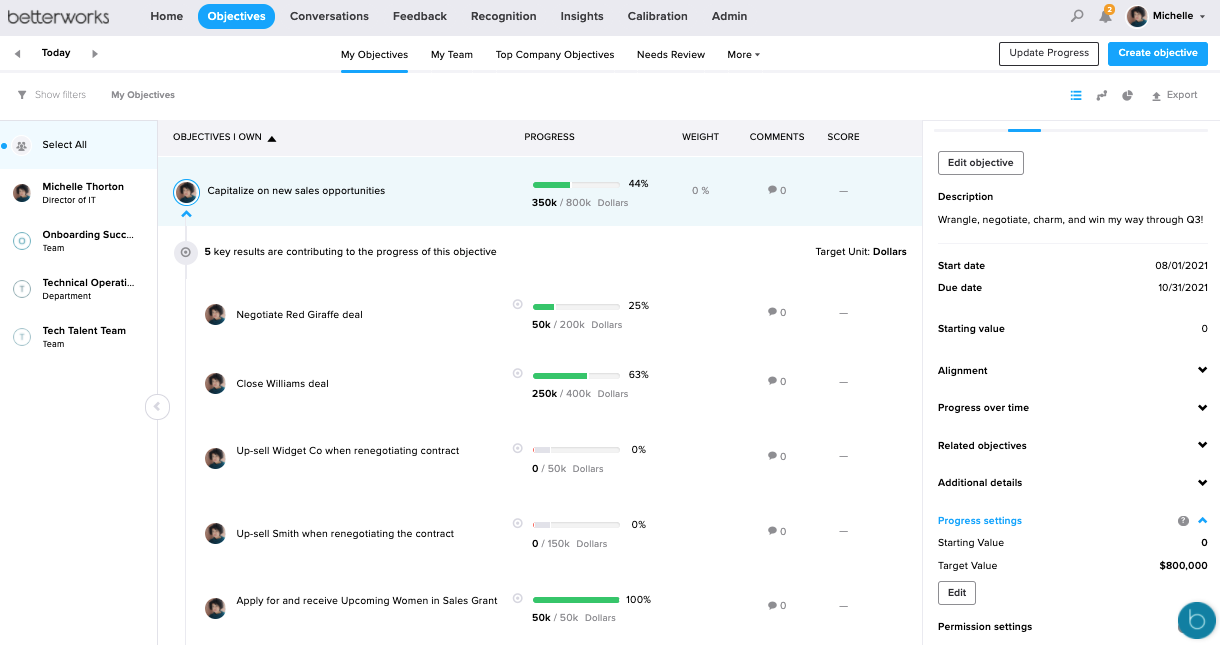Switch to alignment tree view icon
The width and height of the screenshot is (1220, 645).
click(x=1102, y=95)
